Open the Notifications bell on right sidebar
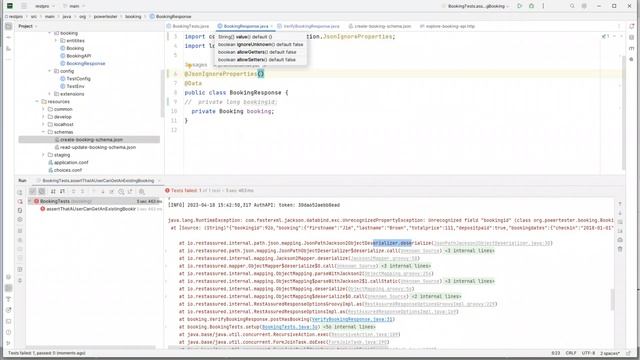Screen dimensions: 640x360 [x=631, y=27]
